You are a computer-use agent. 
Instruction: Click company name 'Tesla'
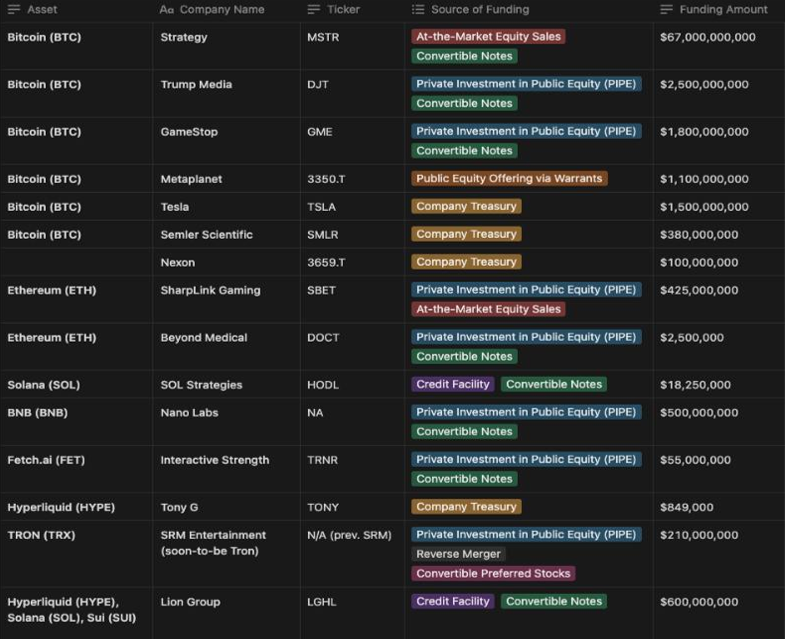point(175,207)
